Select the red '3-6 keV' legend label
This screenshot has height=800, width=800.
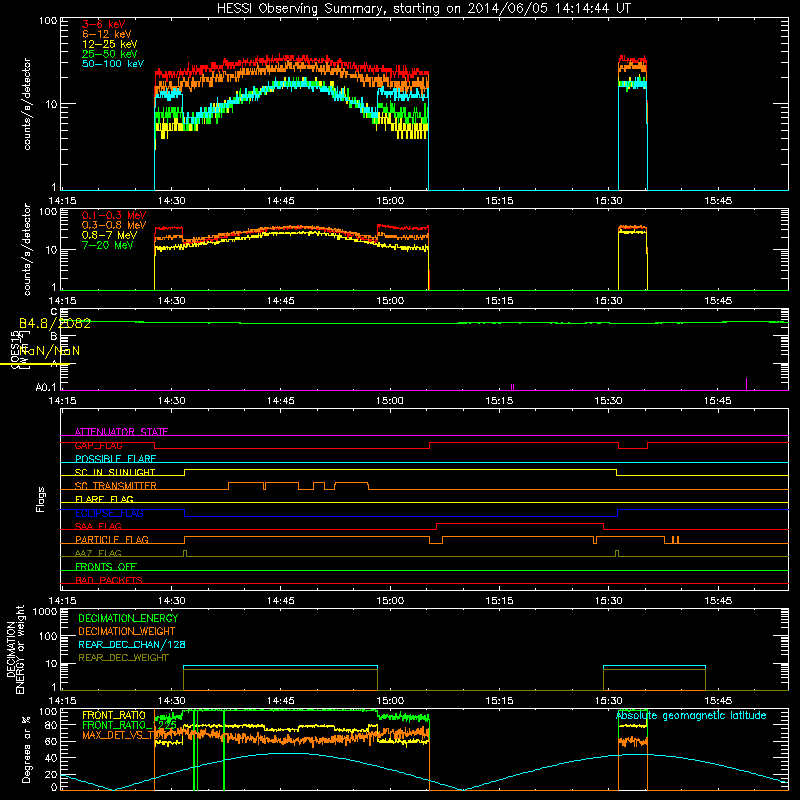103,24
